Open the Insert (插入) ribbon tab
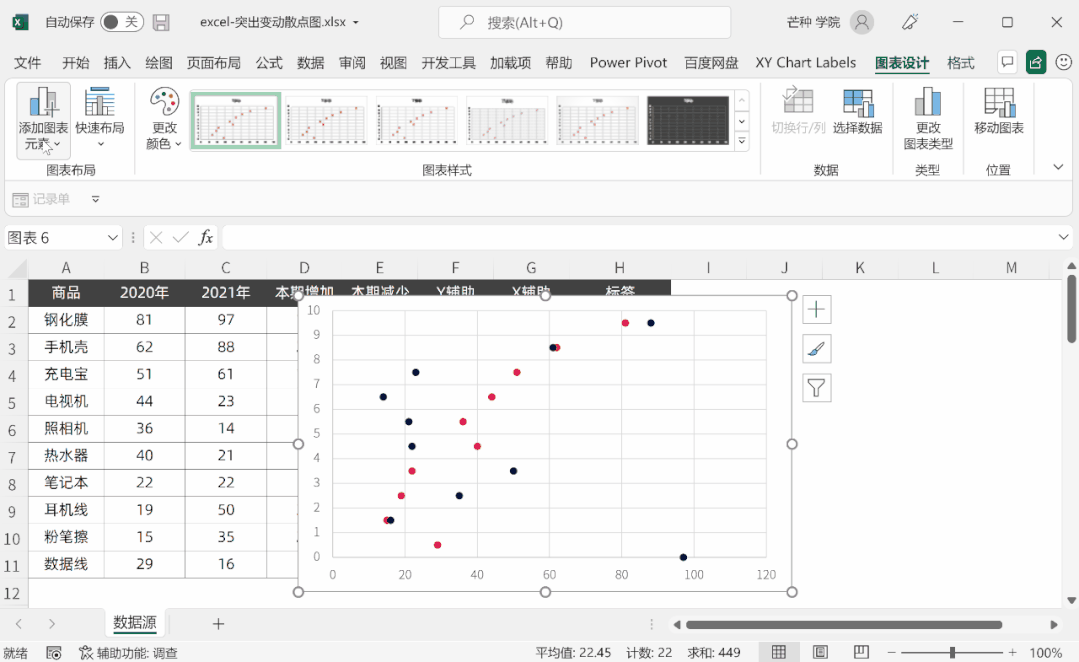1079x662 pixels. (117, 63)
